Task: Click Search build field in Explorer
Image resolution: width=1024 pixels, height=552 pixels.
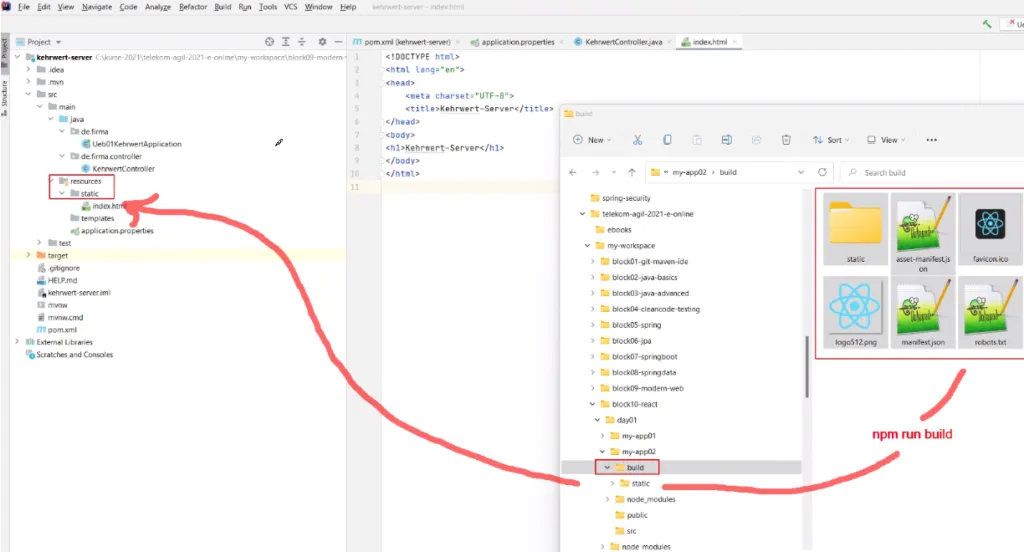Action: pyautogui.click(x=934, y=172)
